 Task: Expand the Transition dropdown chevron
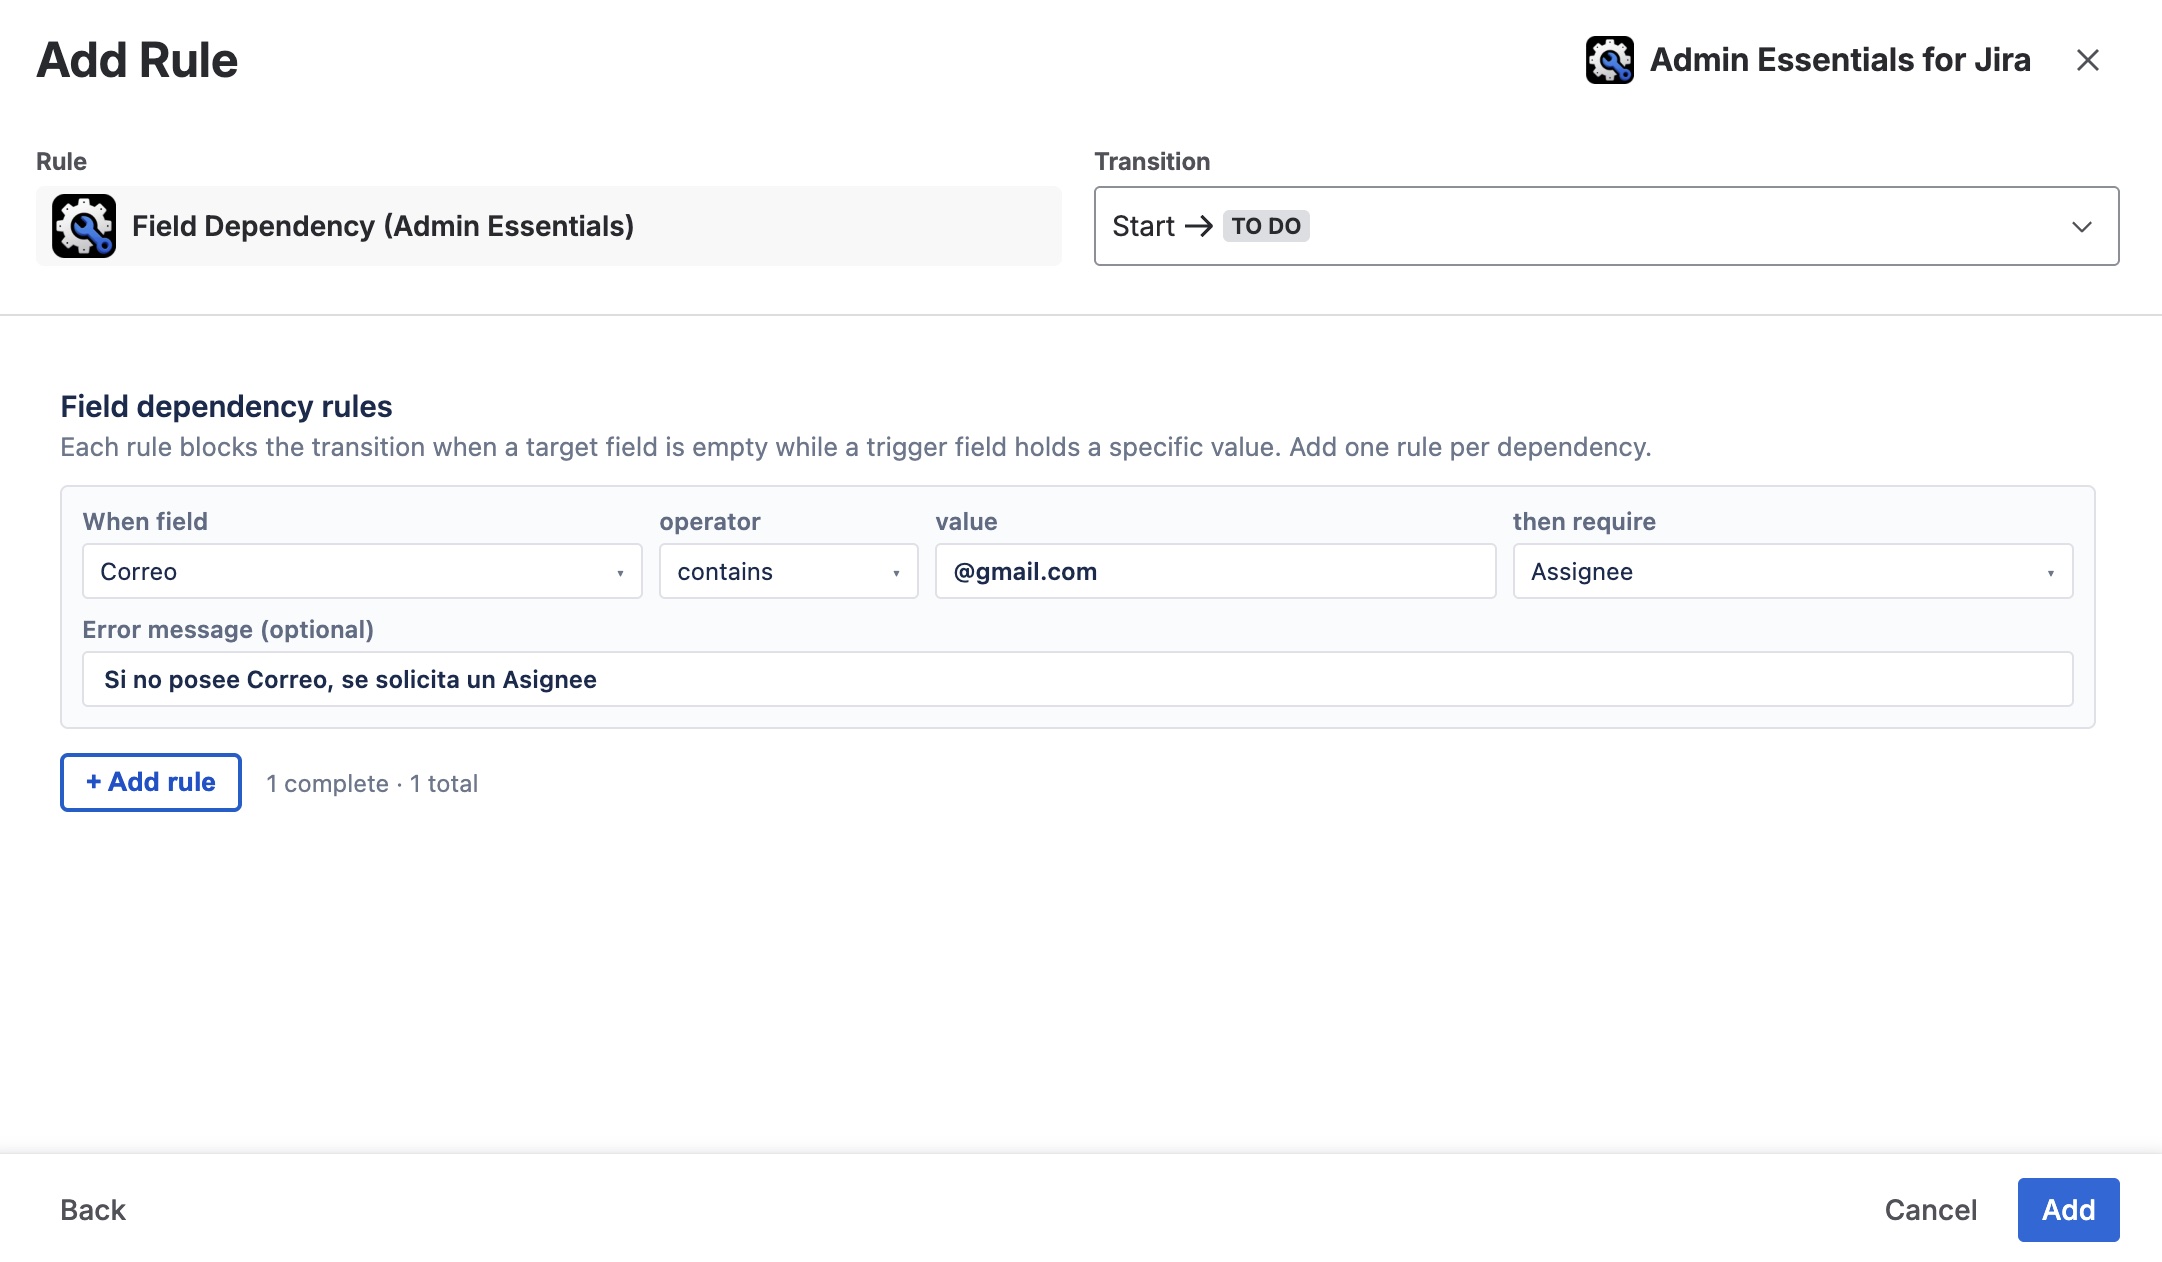pyautogui.click(x=2081, y=227)
